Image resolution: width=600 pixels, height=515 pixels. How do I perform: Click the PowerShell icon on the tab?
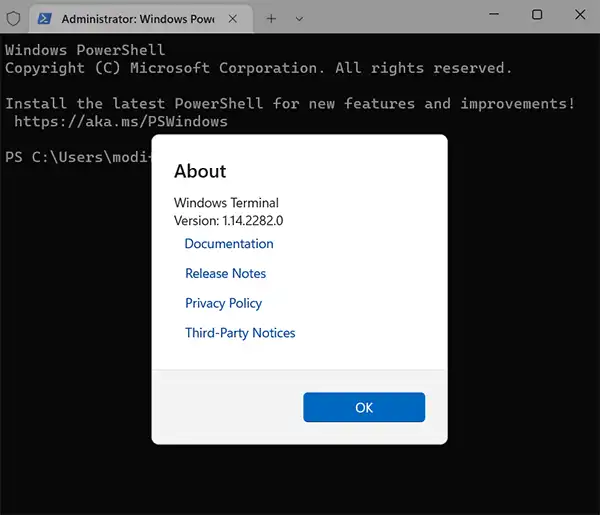click(x=44, y=18)
